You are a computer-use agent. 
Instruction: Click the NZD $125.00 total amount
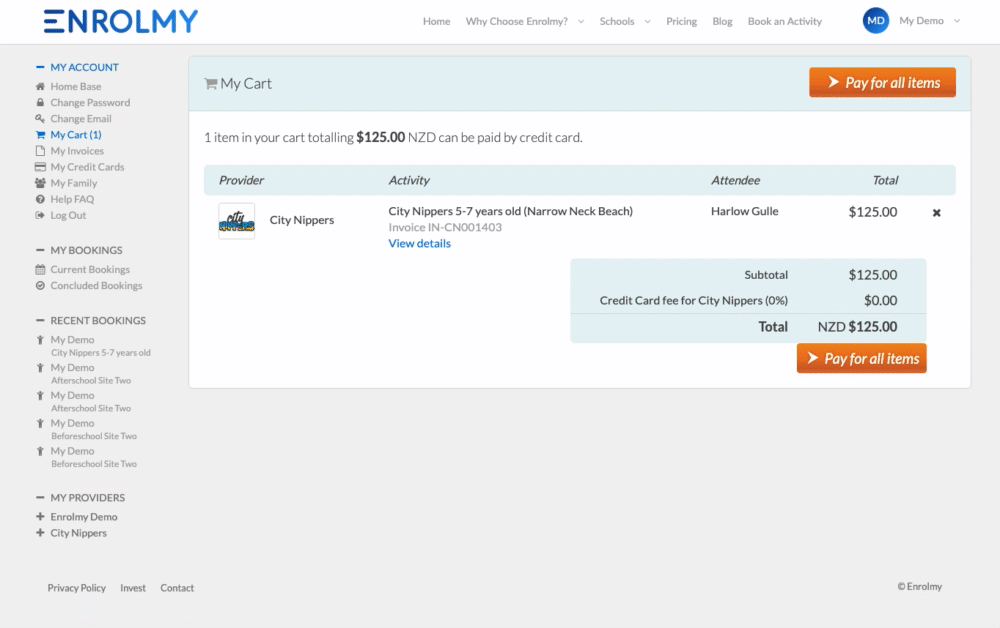857,327
